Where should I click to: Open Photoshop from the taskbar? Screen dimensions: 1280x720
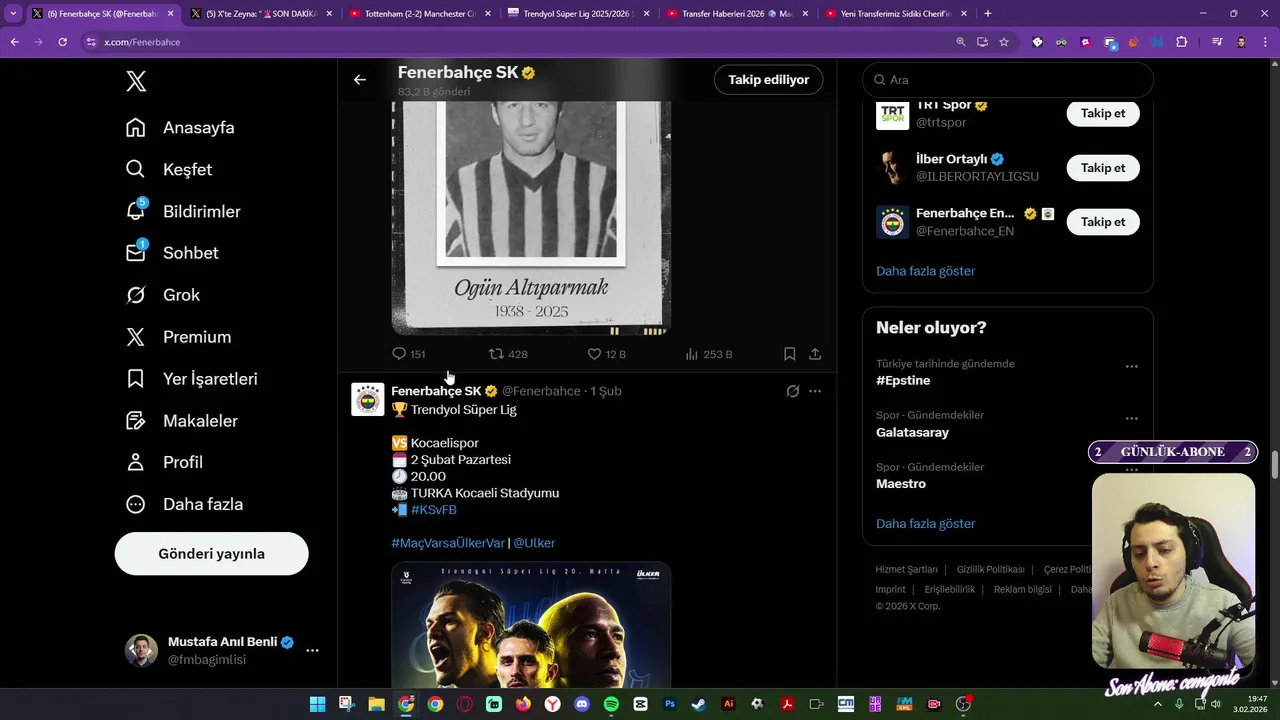click(x=670, y=704)
